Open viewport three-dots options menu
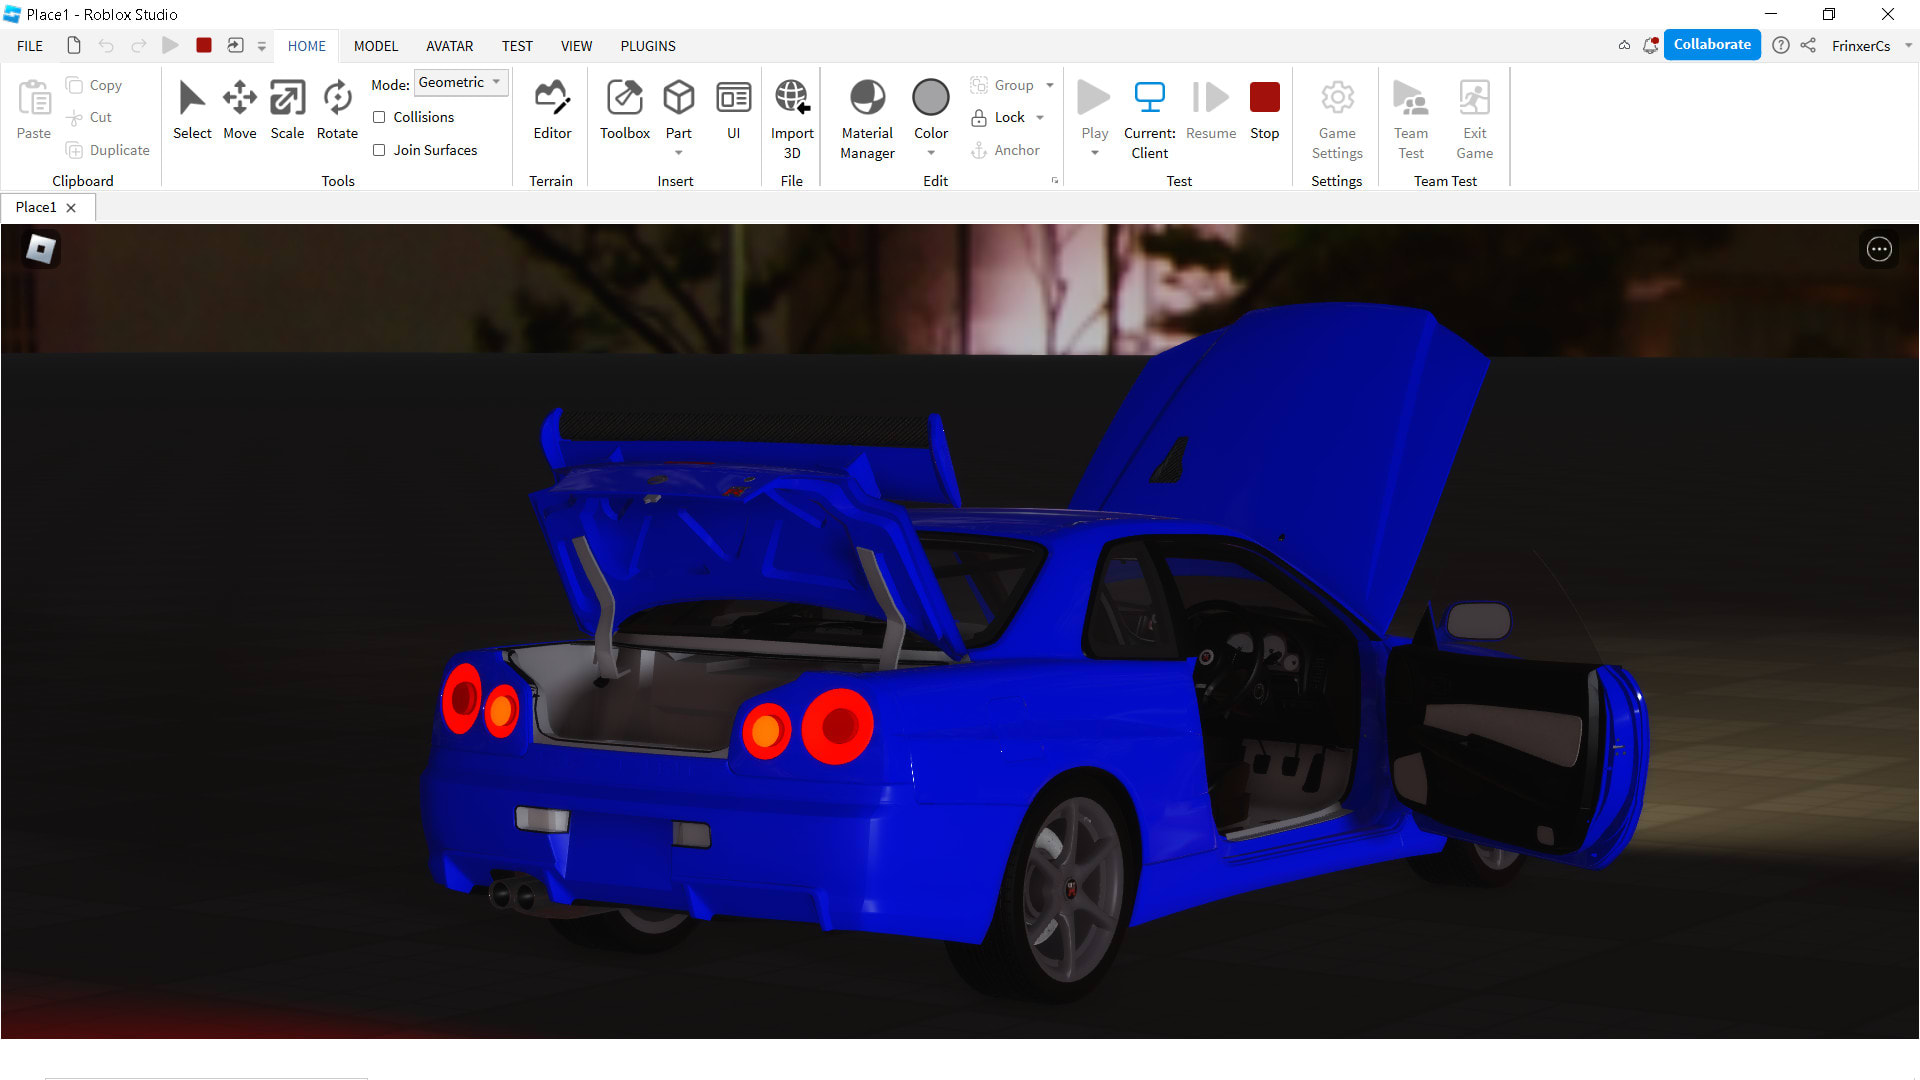Screen dimensions: 1920x1080 coord(1879,249)
